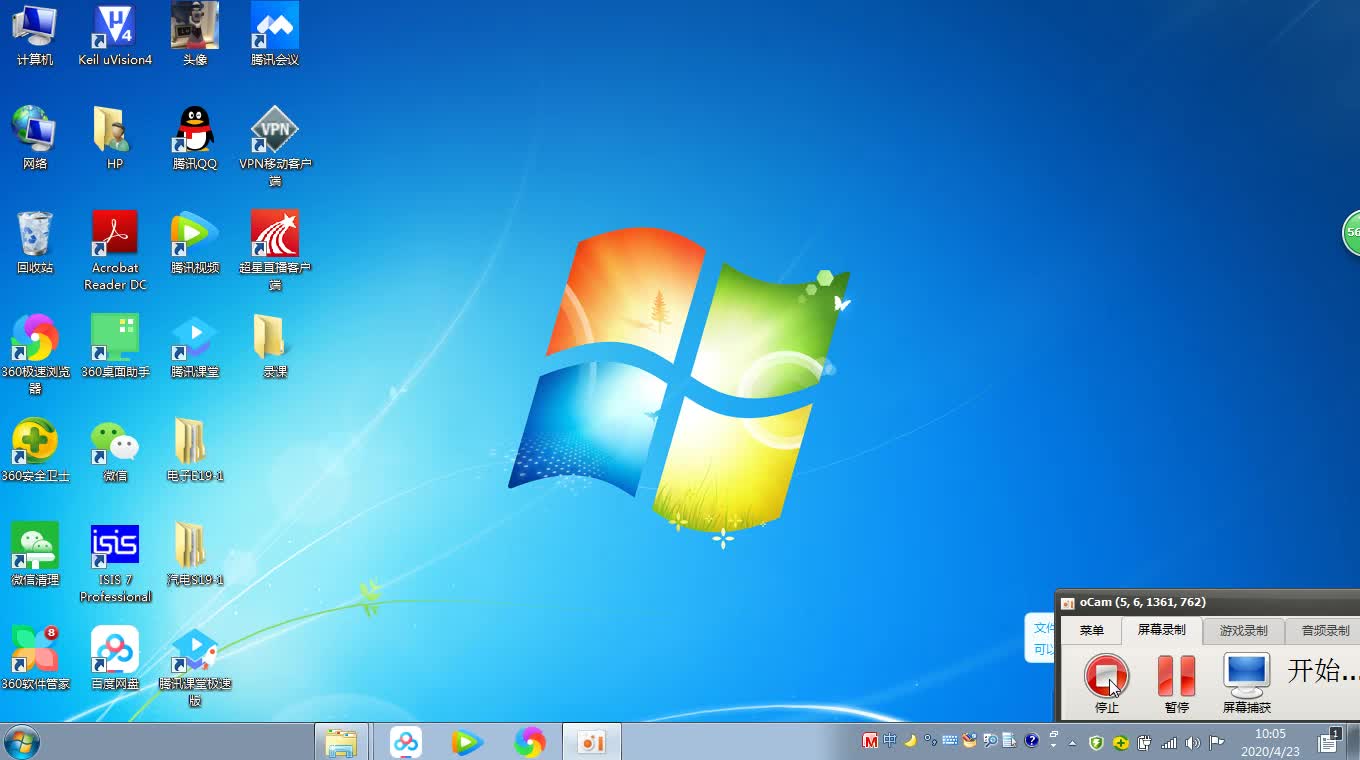Select the 腾讯视频 shortcut
This screenshot has width=1360, height=760.
pos(195,242)
